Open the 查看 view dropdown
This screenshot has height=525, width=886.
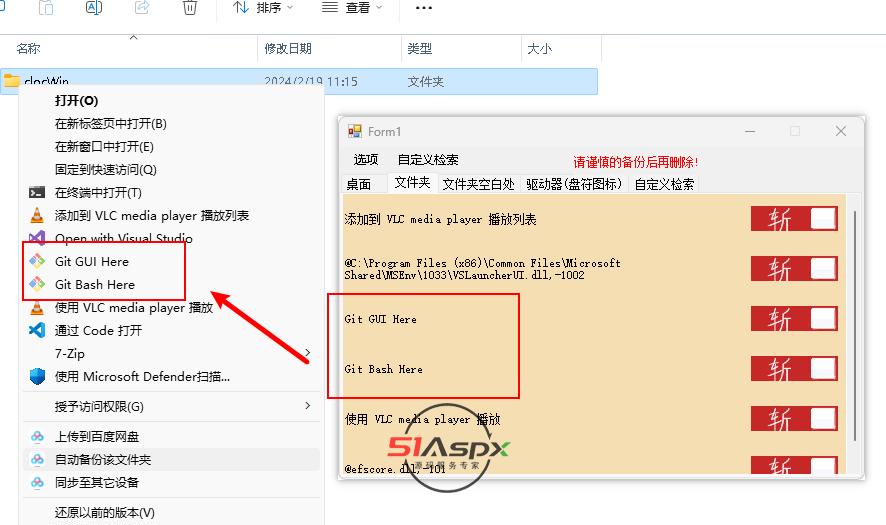click(x=352, y=8)
